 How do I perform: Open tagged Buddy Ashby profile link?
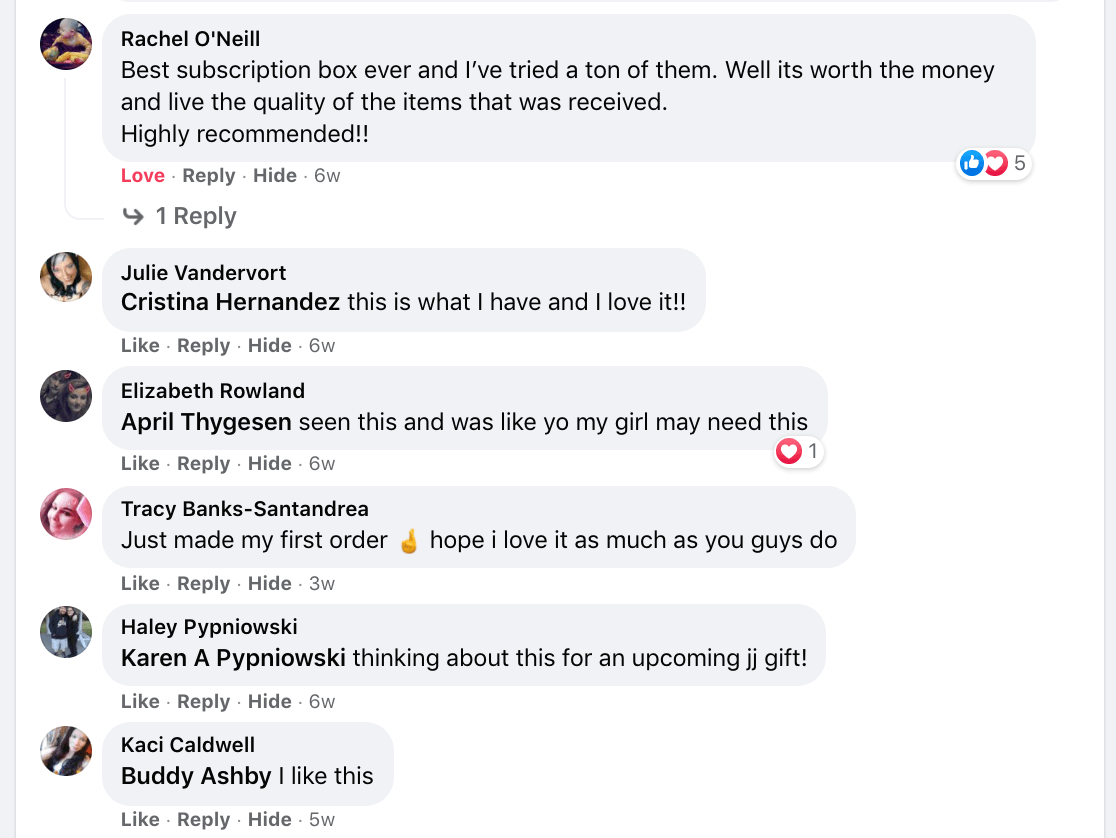(196, 776)
